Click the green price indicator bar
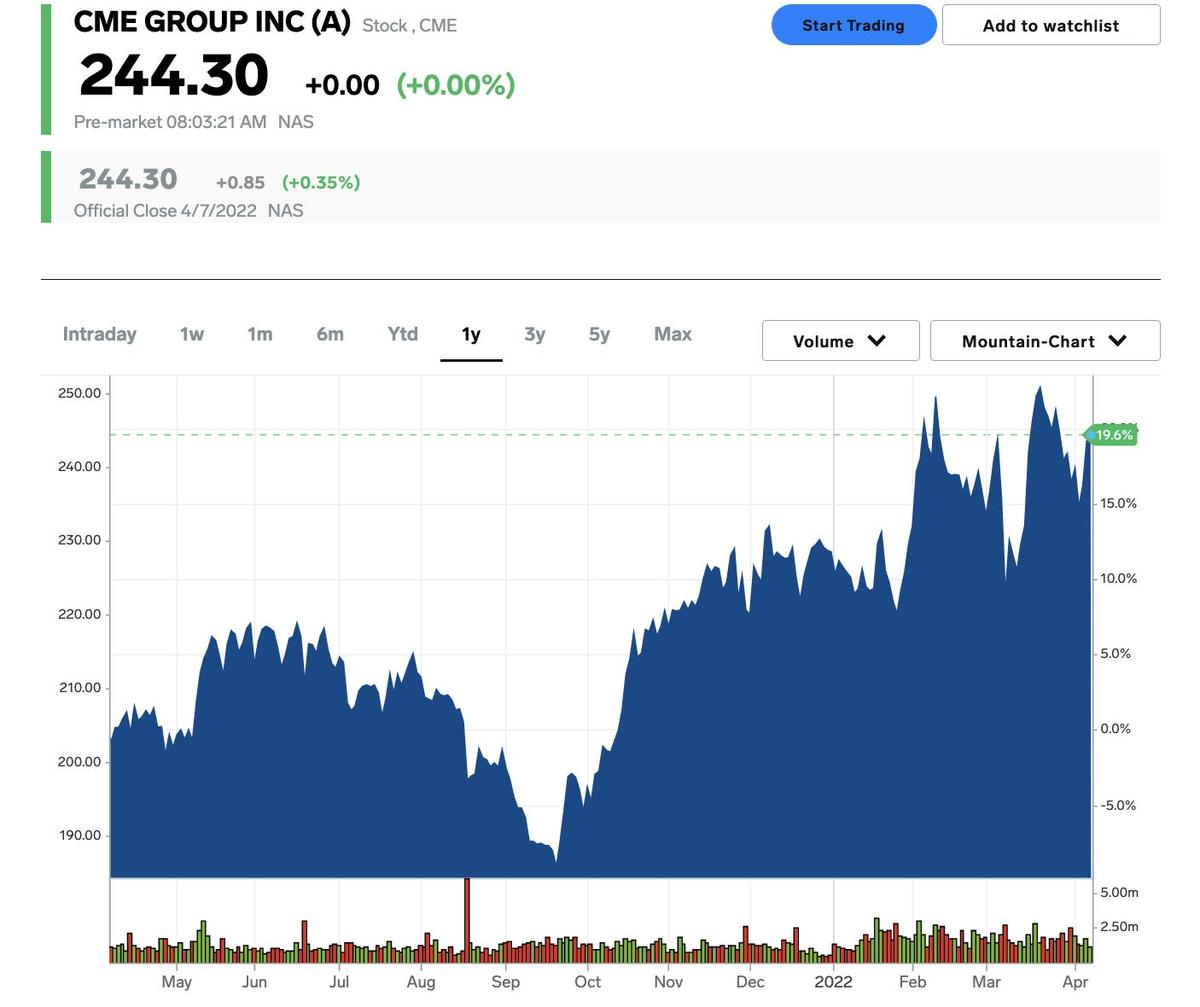 [x=44, y=70]
